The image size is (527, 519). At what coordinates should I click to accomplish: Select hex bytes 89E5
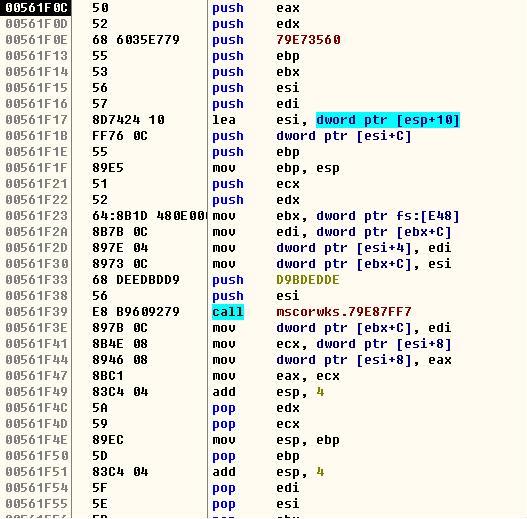coord(108,168)
